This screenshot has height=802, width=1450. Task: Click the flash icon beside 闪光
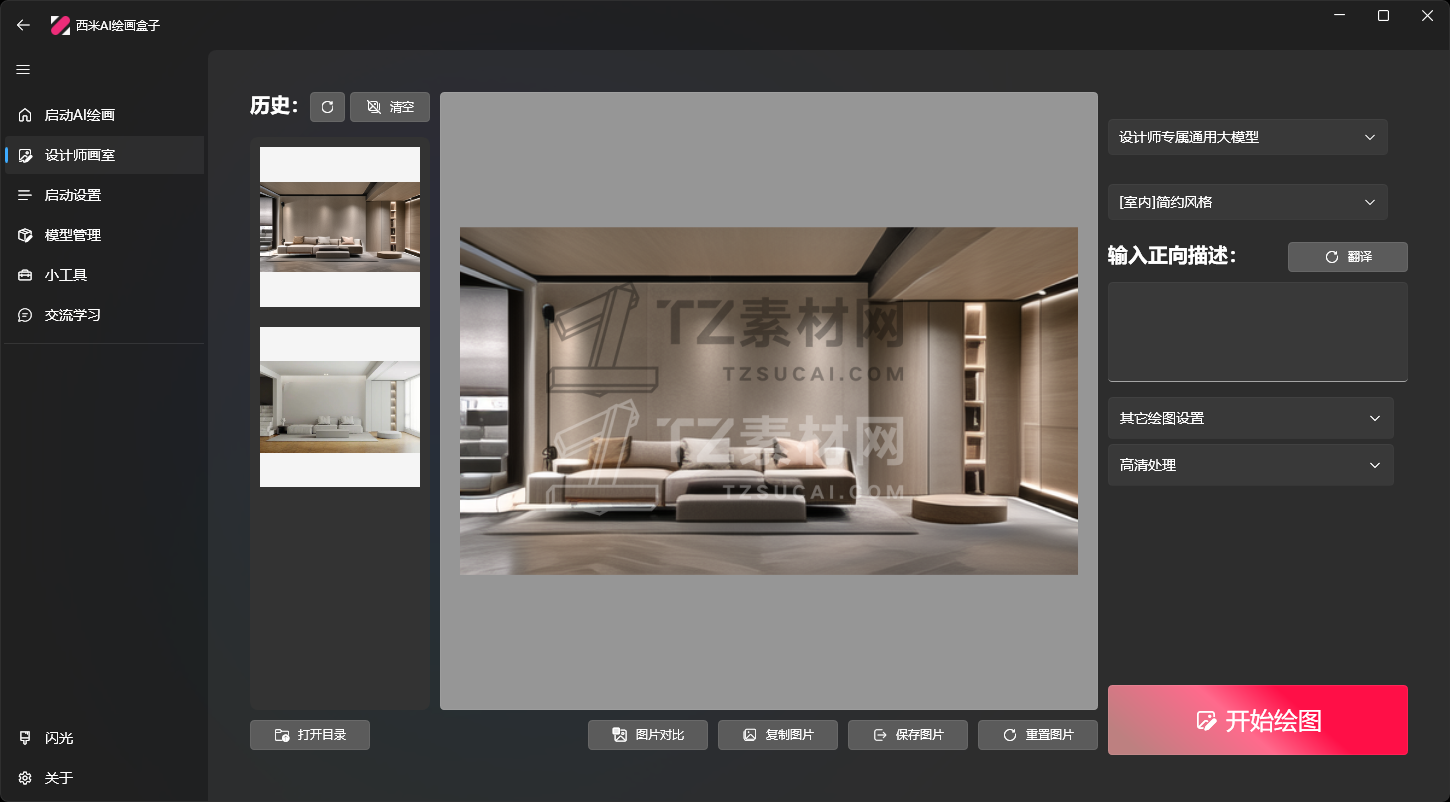tap(25, 738)
